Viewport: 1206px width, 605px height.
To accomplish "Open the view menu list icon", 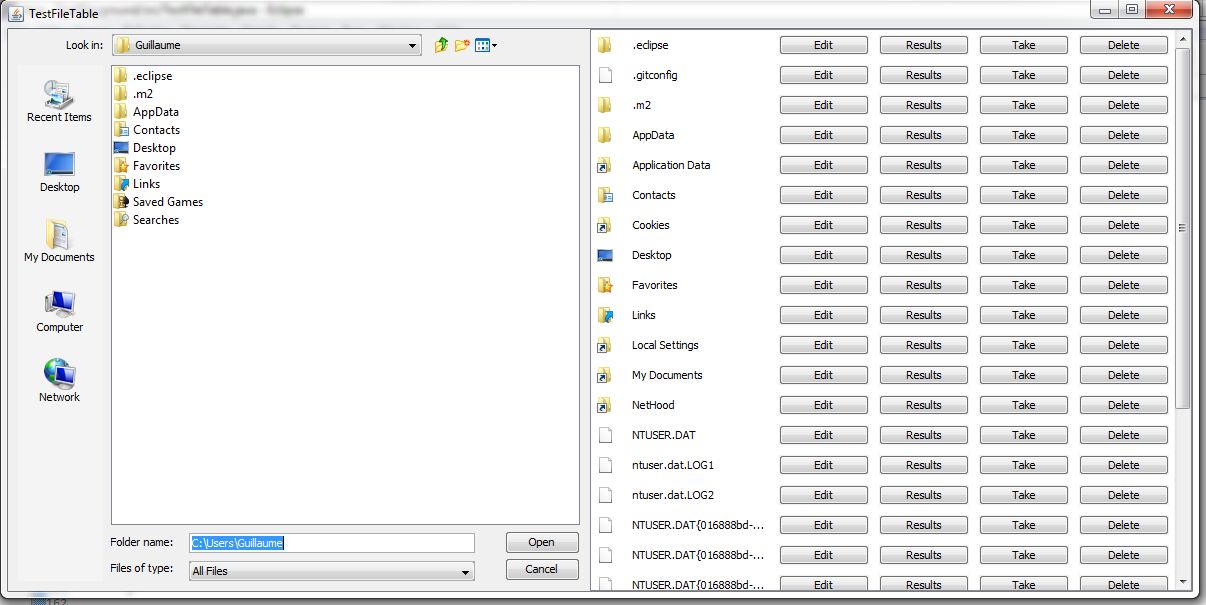I will click(x=486, y=45).
